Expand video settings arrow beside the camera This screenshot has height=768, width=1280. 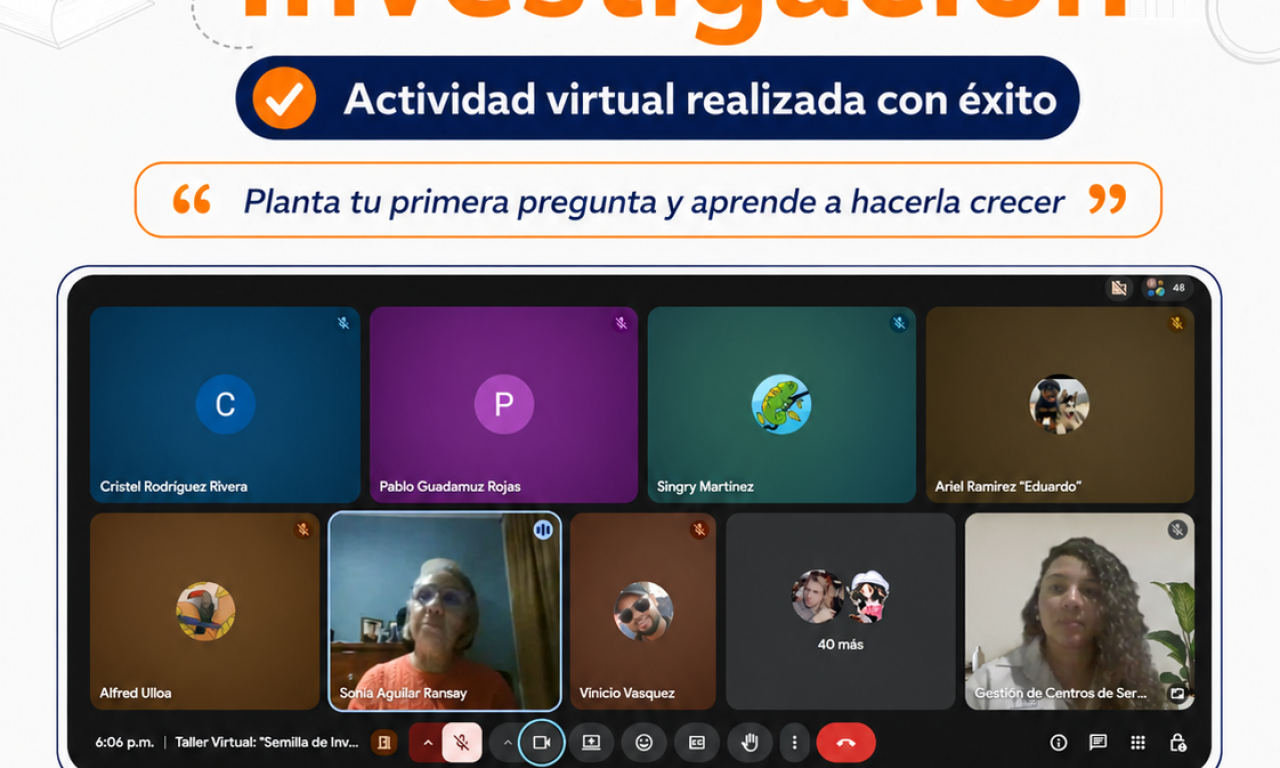pos(507,743)
